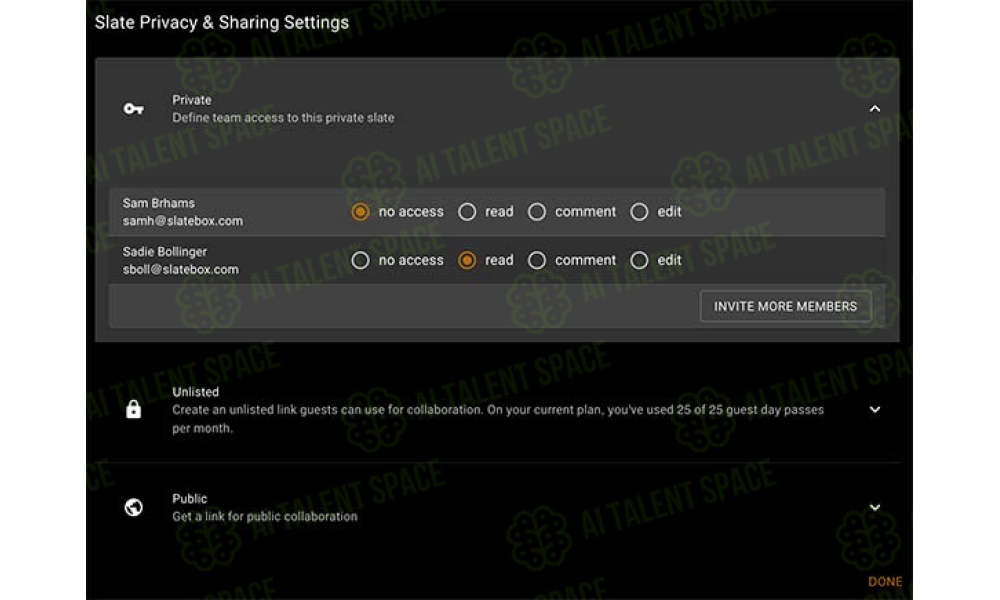This screenshot has width=1000, height=600.
Task: Click the Sadie Bollinger name
Action: (165, 251)
